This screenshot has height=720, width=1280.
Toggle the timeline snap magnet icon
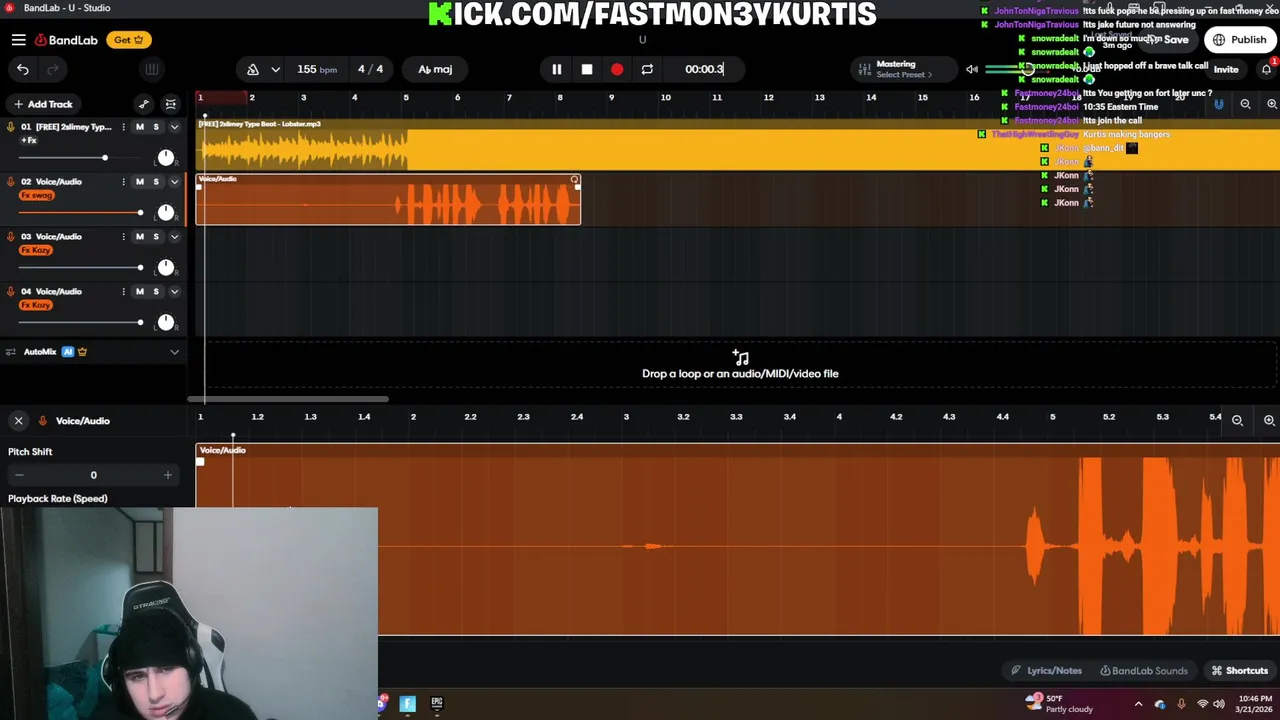click(1219, 104)
